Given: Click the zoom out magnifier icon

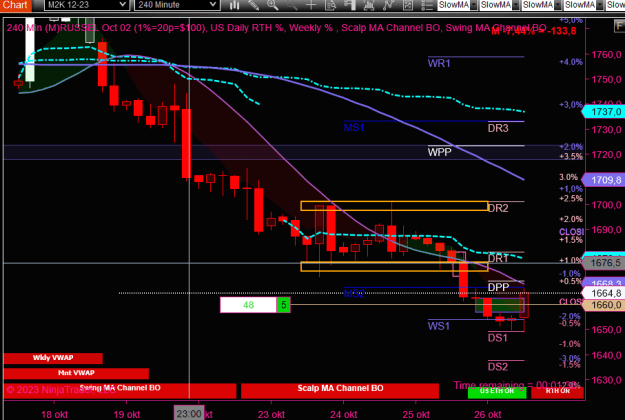Looking at the screenshot, I should pyautogui.click(x=292, y=5).
